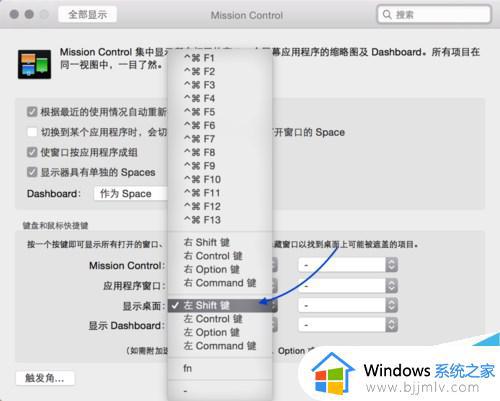This screenshot has width=500, height=401.
Task: Choose ^⌘ F3 from the shortcut menu
Action: coord(220,85)
